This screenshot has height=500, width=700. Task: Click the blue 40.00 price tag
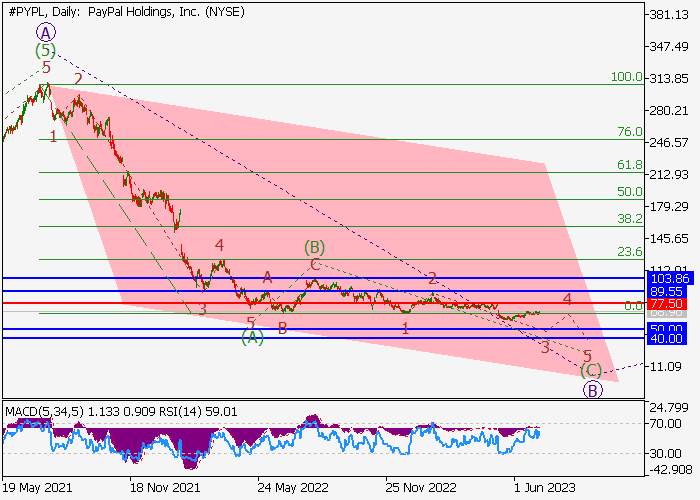(667, 338)
